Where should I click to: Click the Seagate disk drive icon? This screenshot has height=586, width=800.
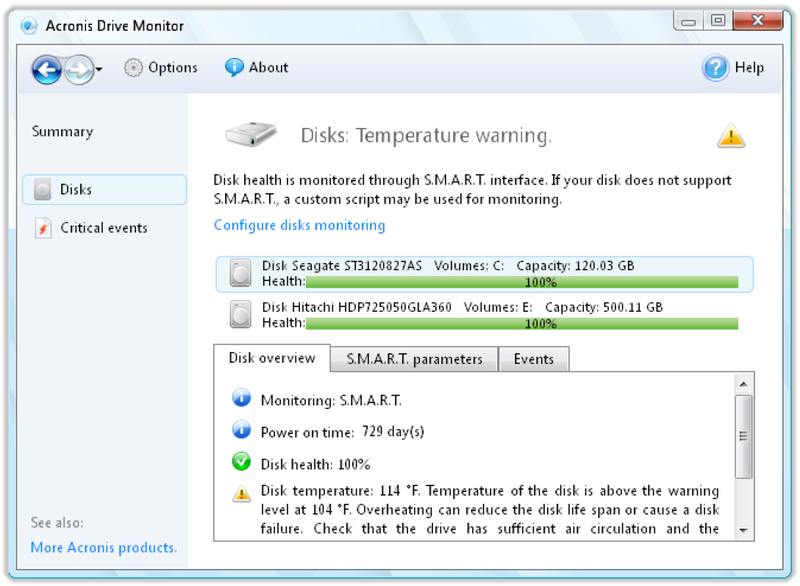pyautogui.click(x=240, y=273)
